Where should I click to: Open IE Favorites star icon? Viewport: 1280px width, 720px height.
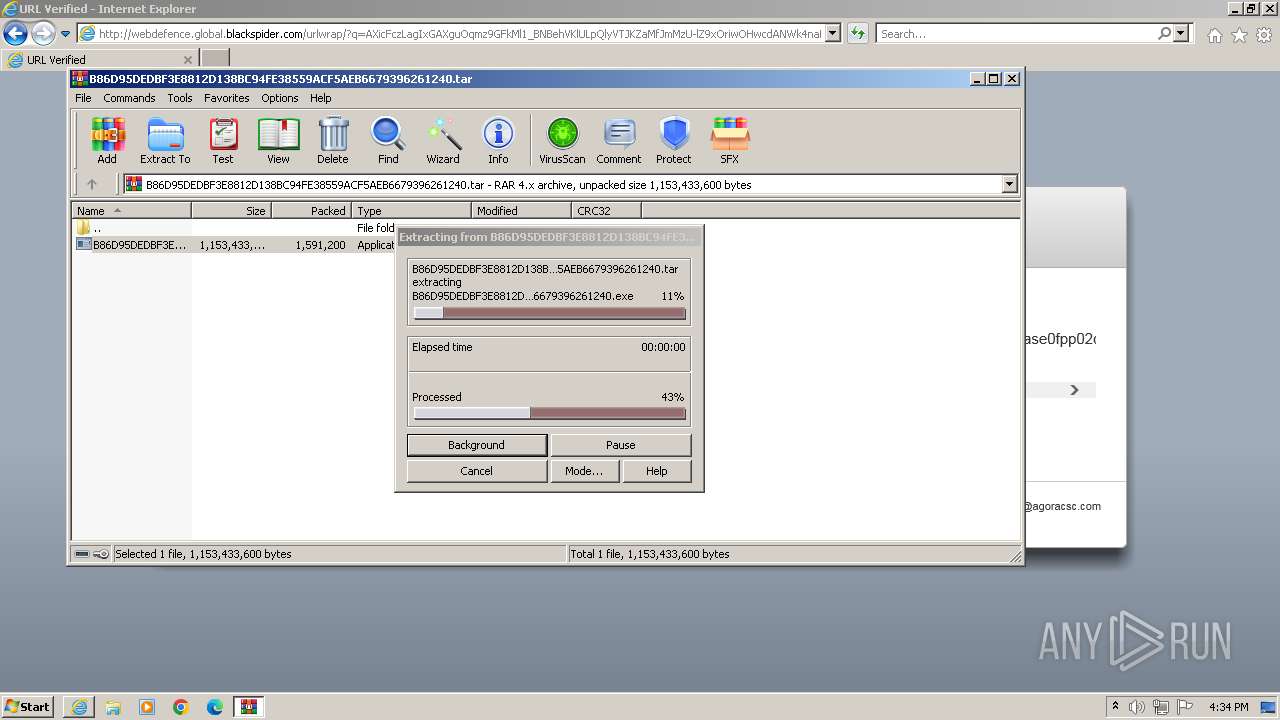click(1239, 35)
